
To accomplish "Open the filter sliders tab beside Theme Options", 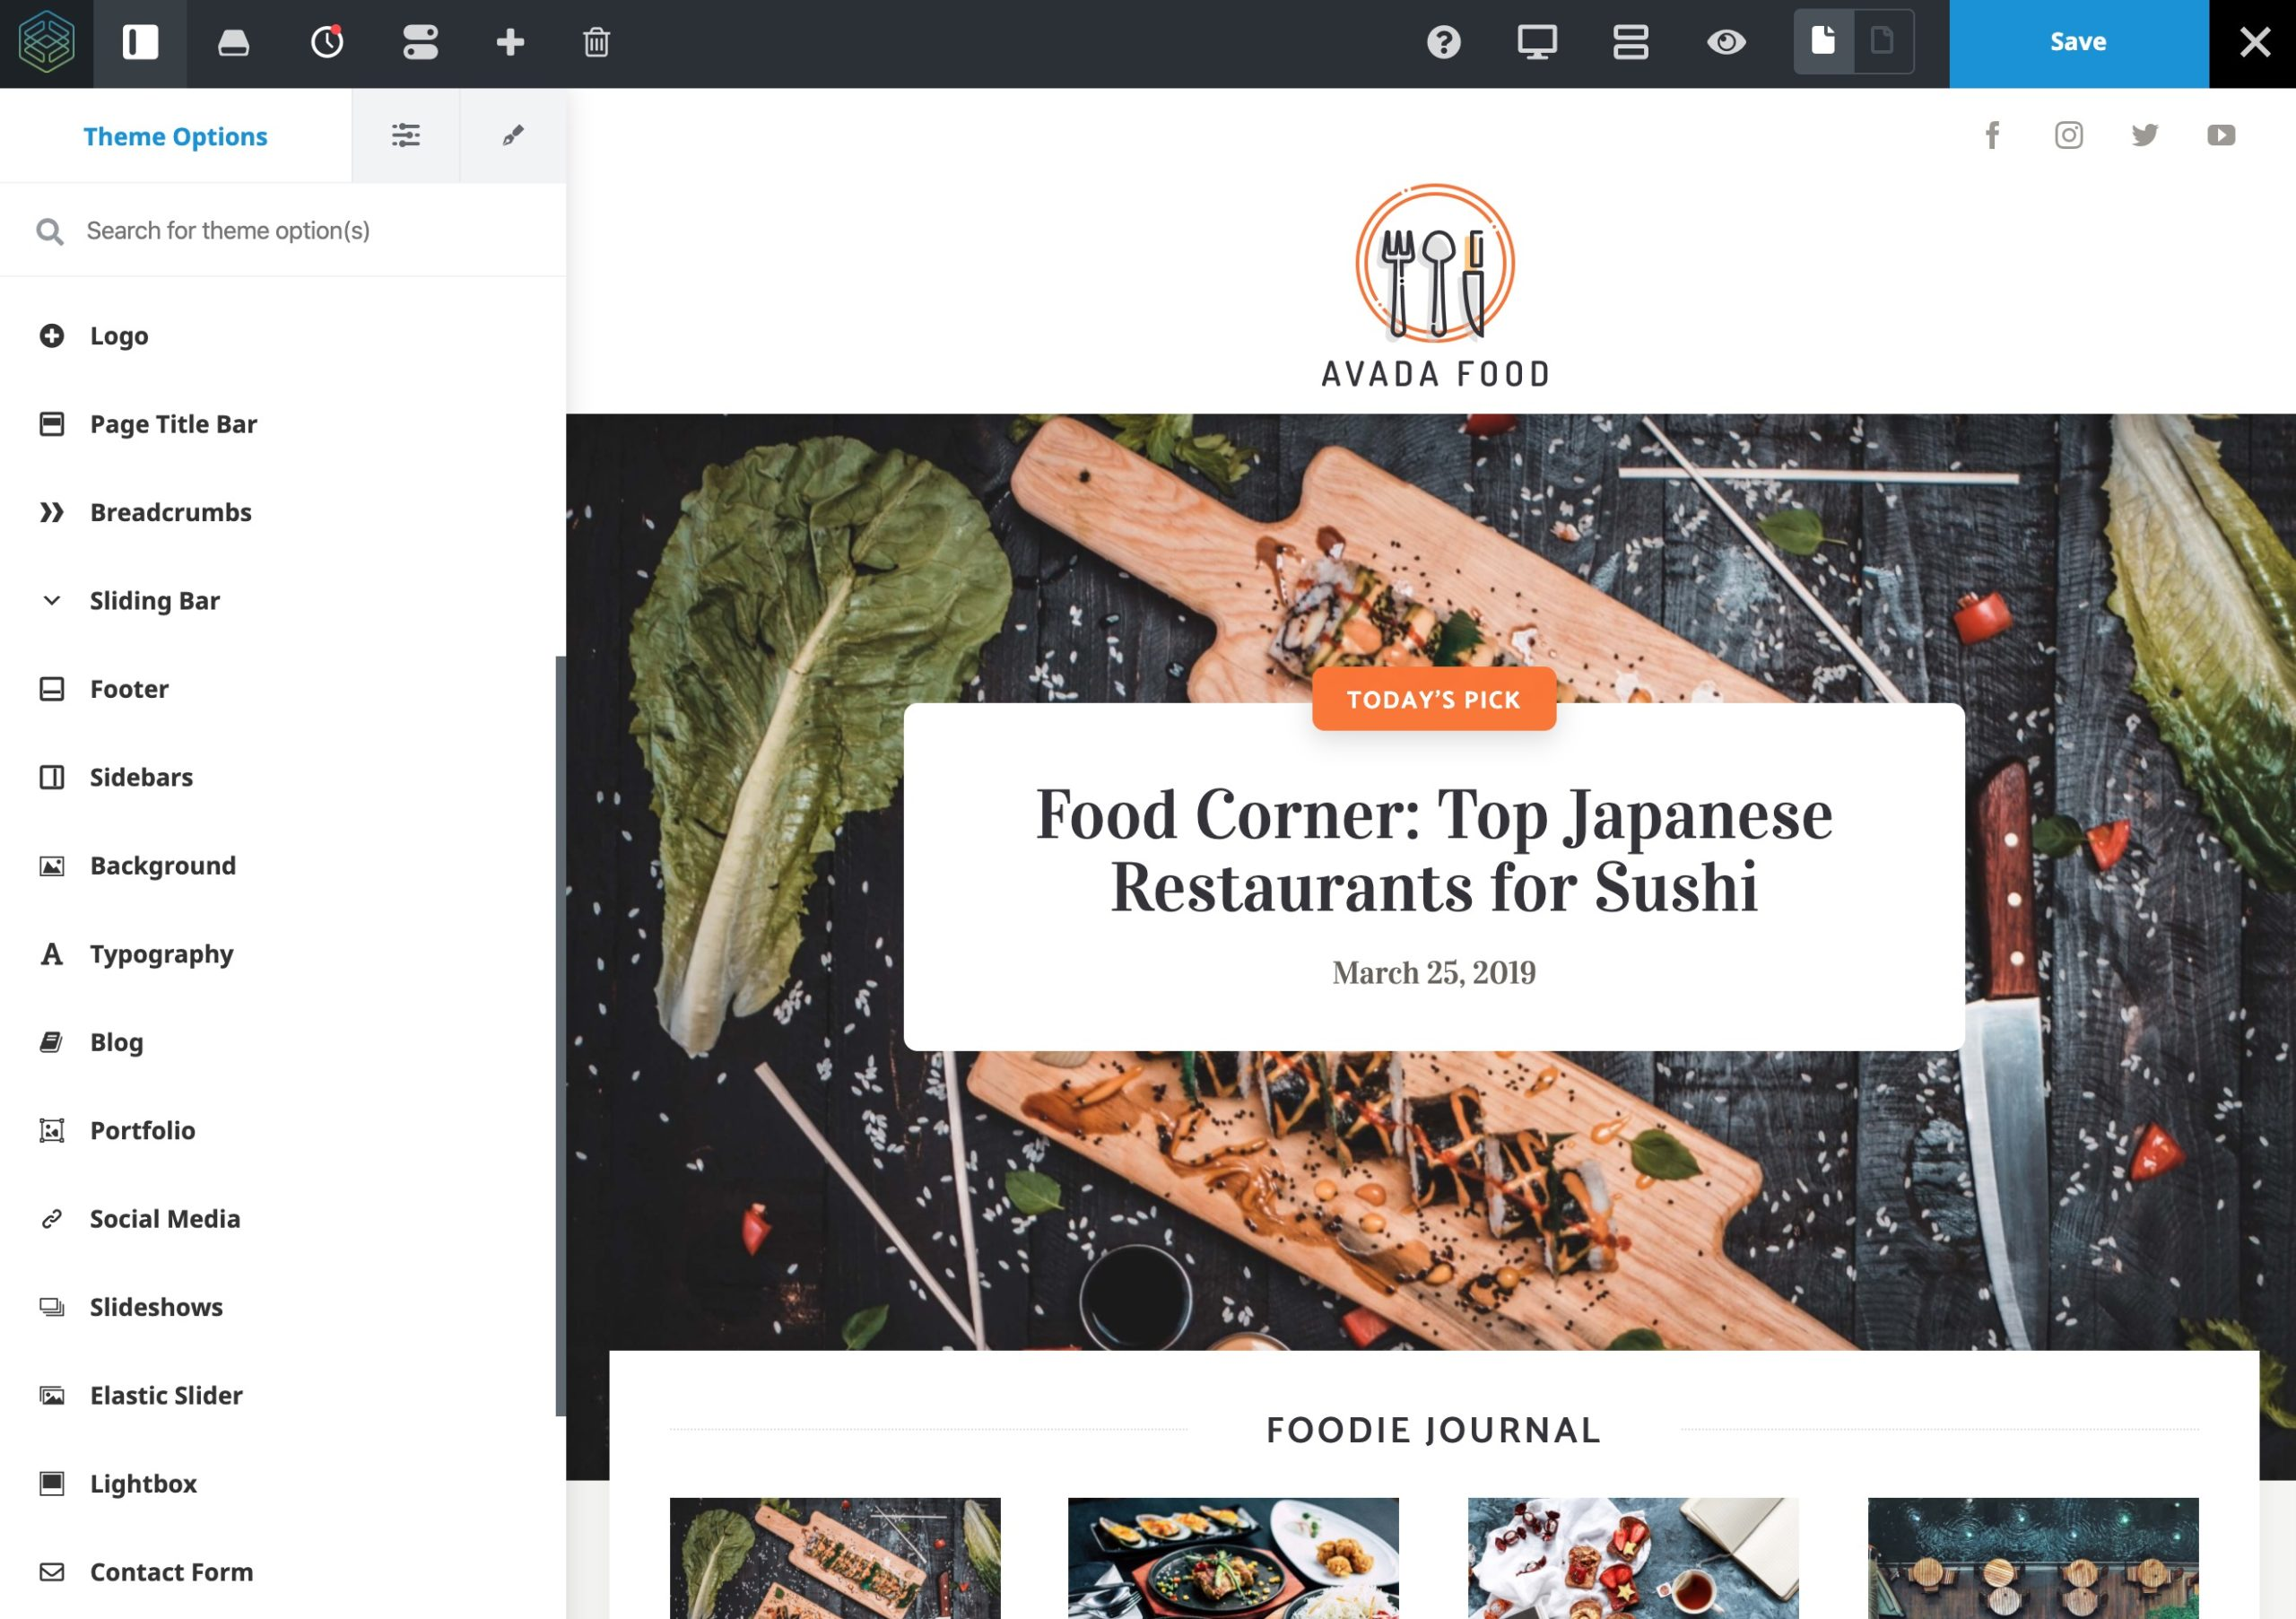I will (x=406, y=135).
